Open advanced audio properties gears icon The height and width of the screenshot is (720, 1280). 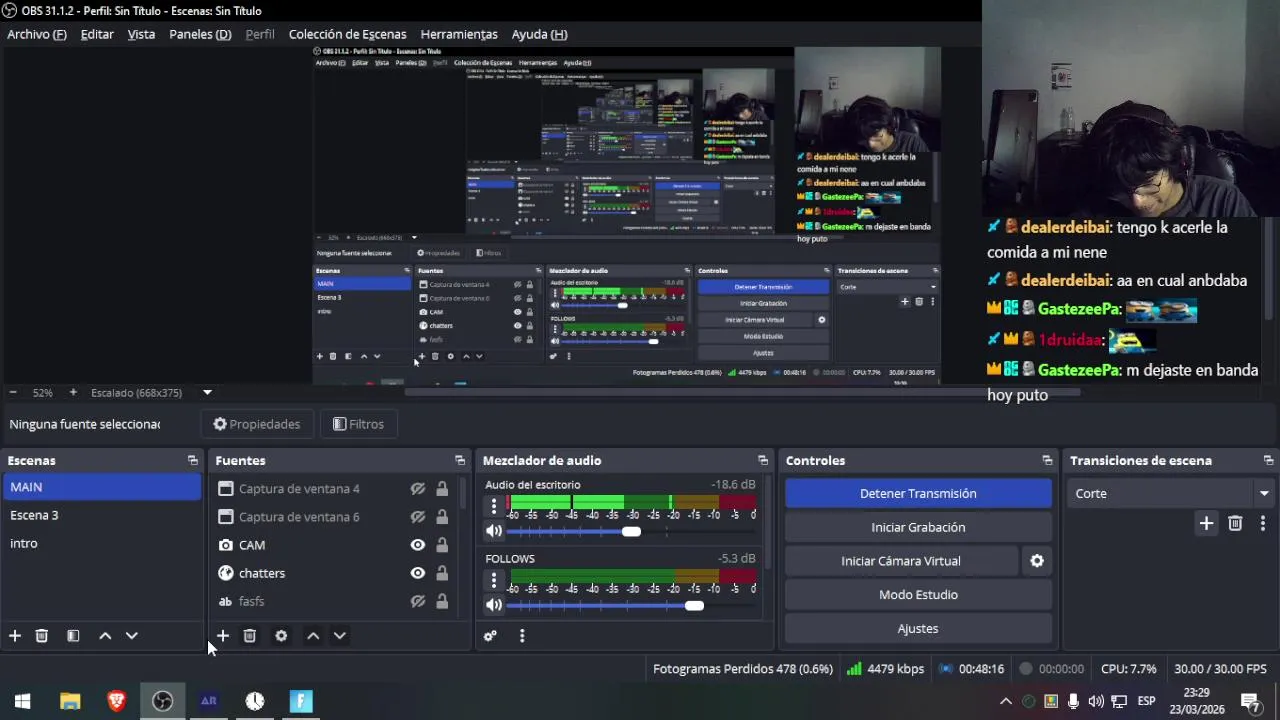click(490, 636)
